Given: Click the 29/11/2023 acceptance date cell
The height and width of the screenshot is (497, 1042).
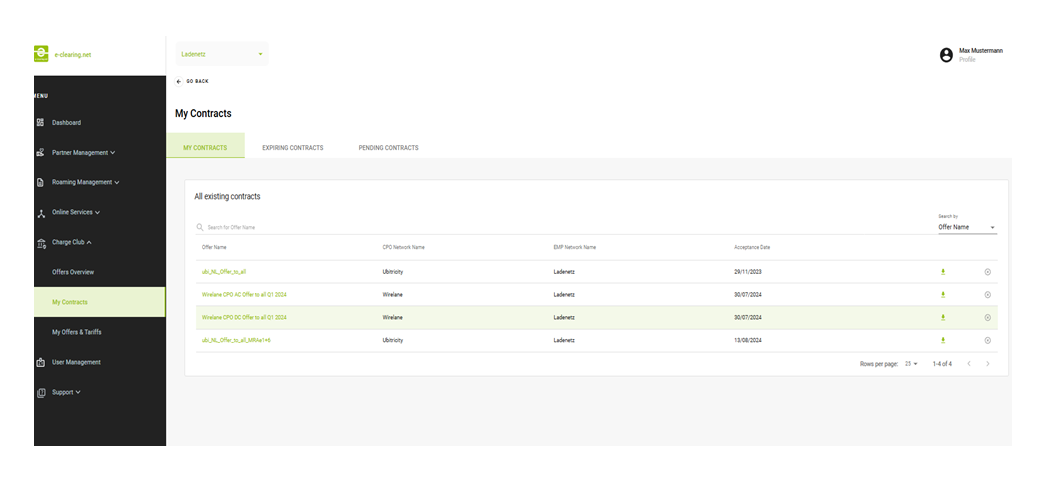Looking at the screenshot, I should 748,272.
